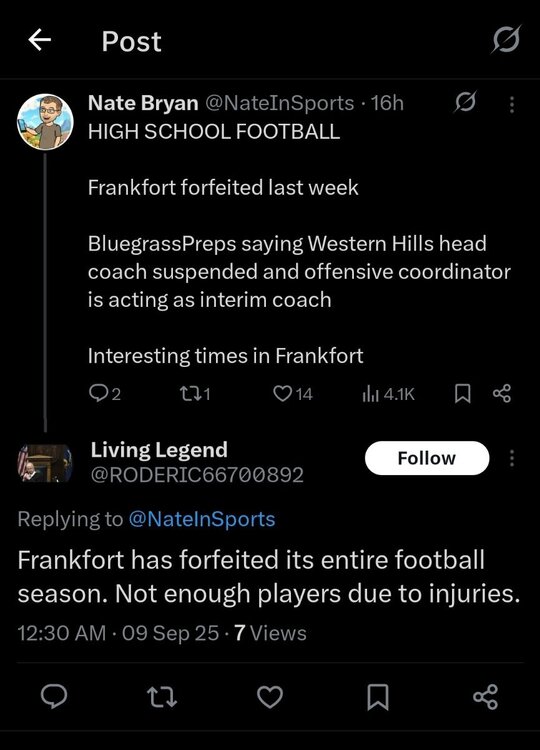This screenshot has width=540, height=750.
Task: View analytics showing 4.1K views
Action: 388,394
